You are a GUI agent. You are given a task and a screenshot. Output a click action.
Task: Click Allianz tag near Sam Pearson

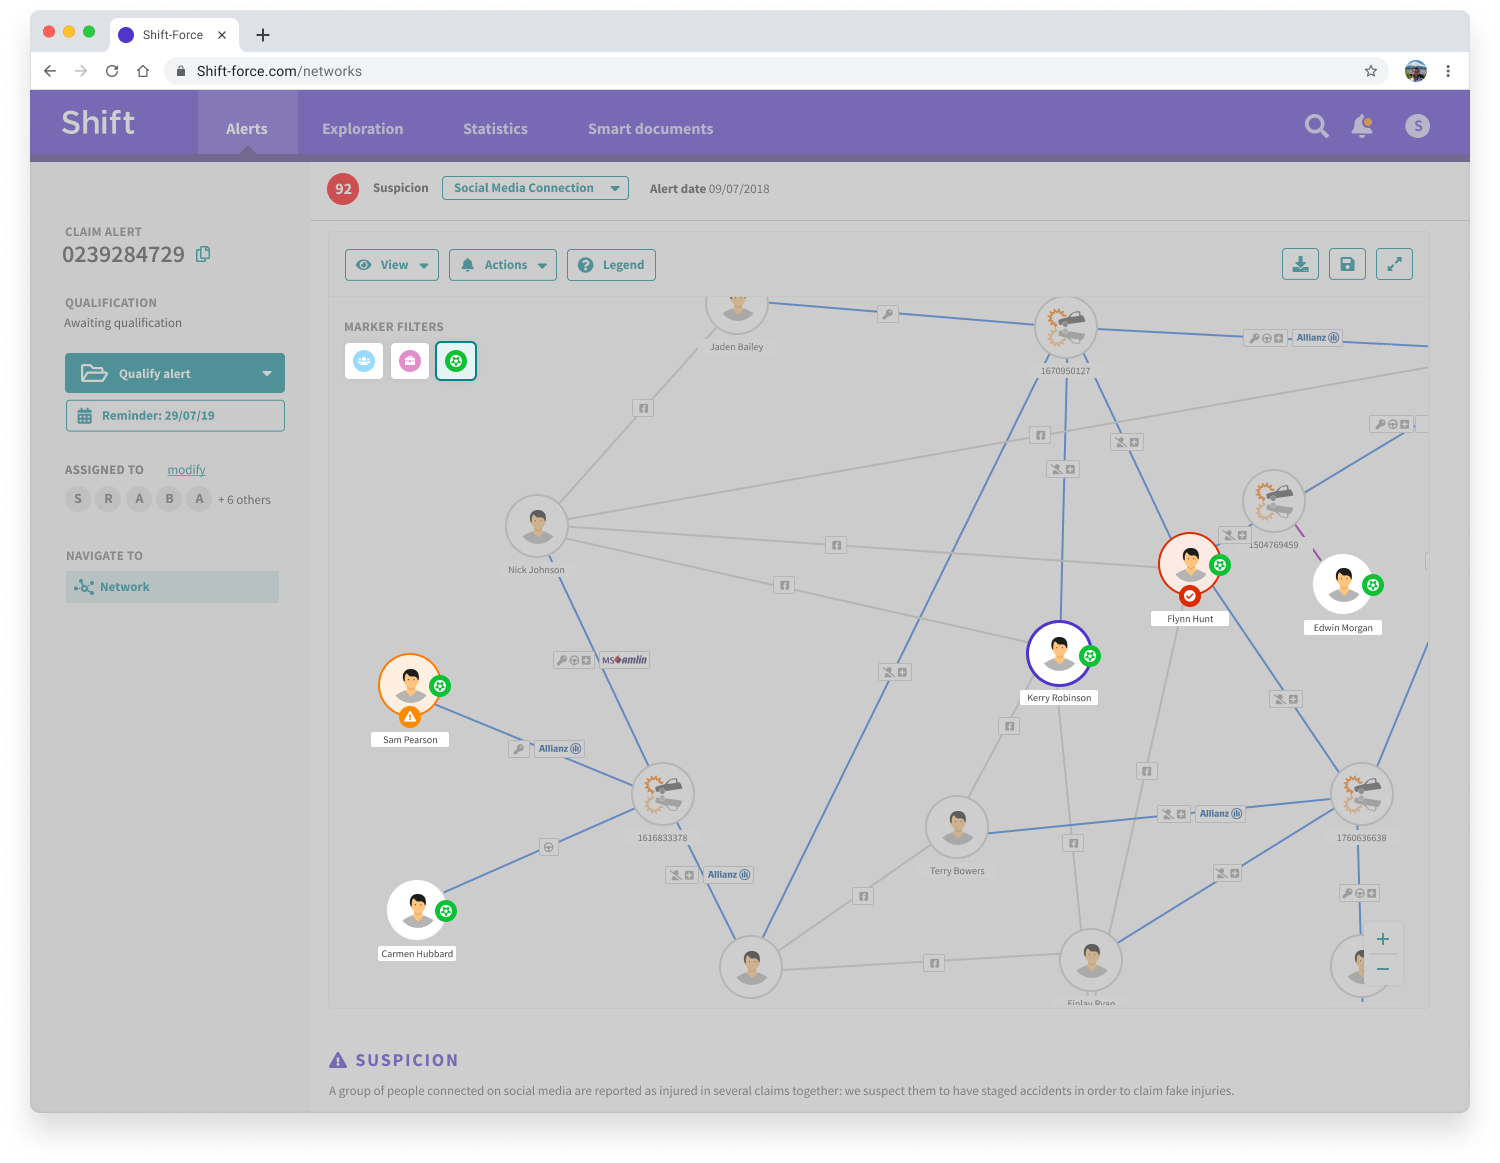click(559, 749)
